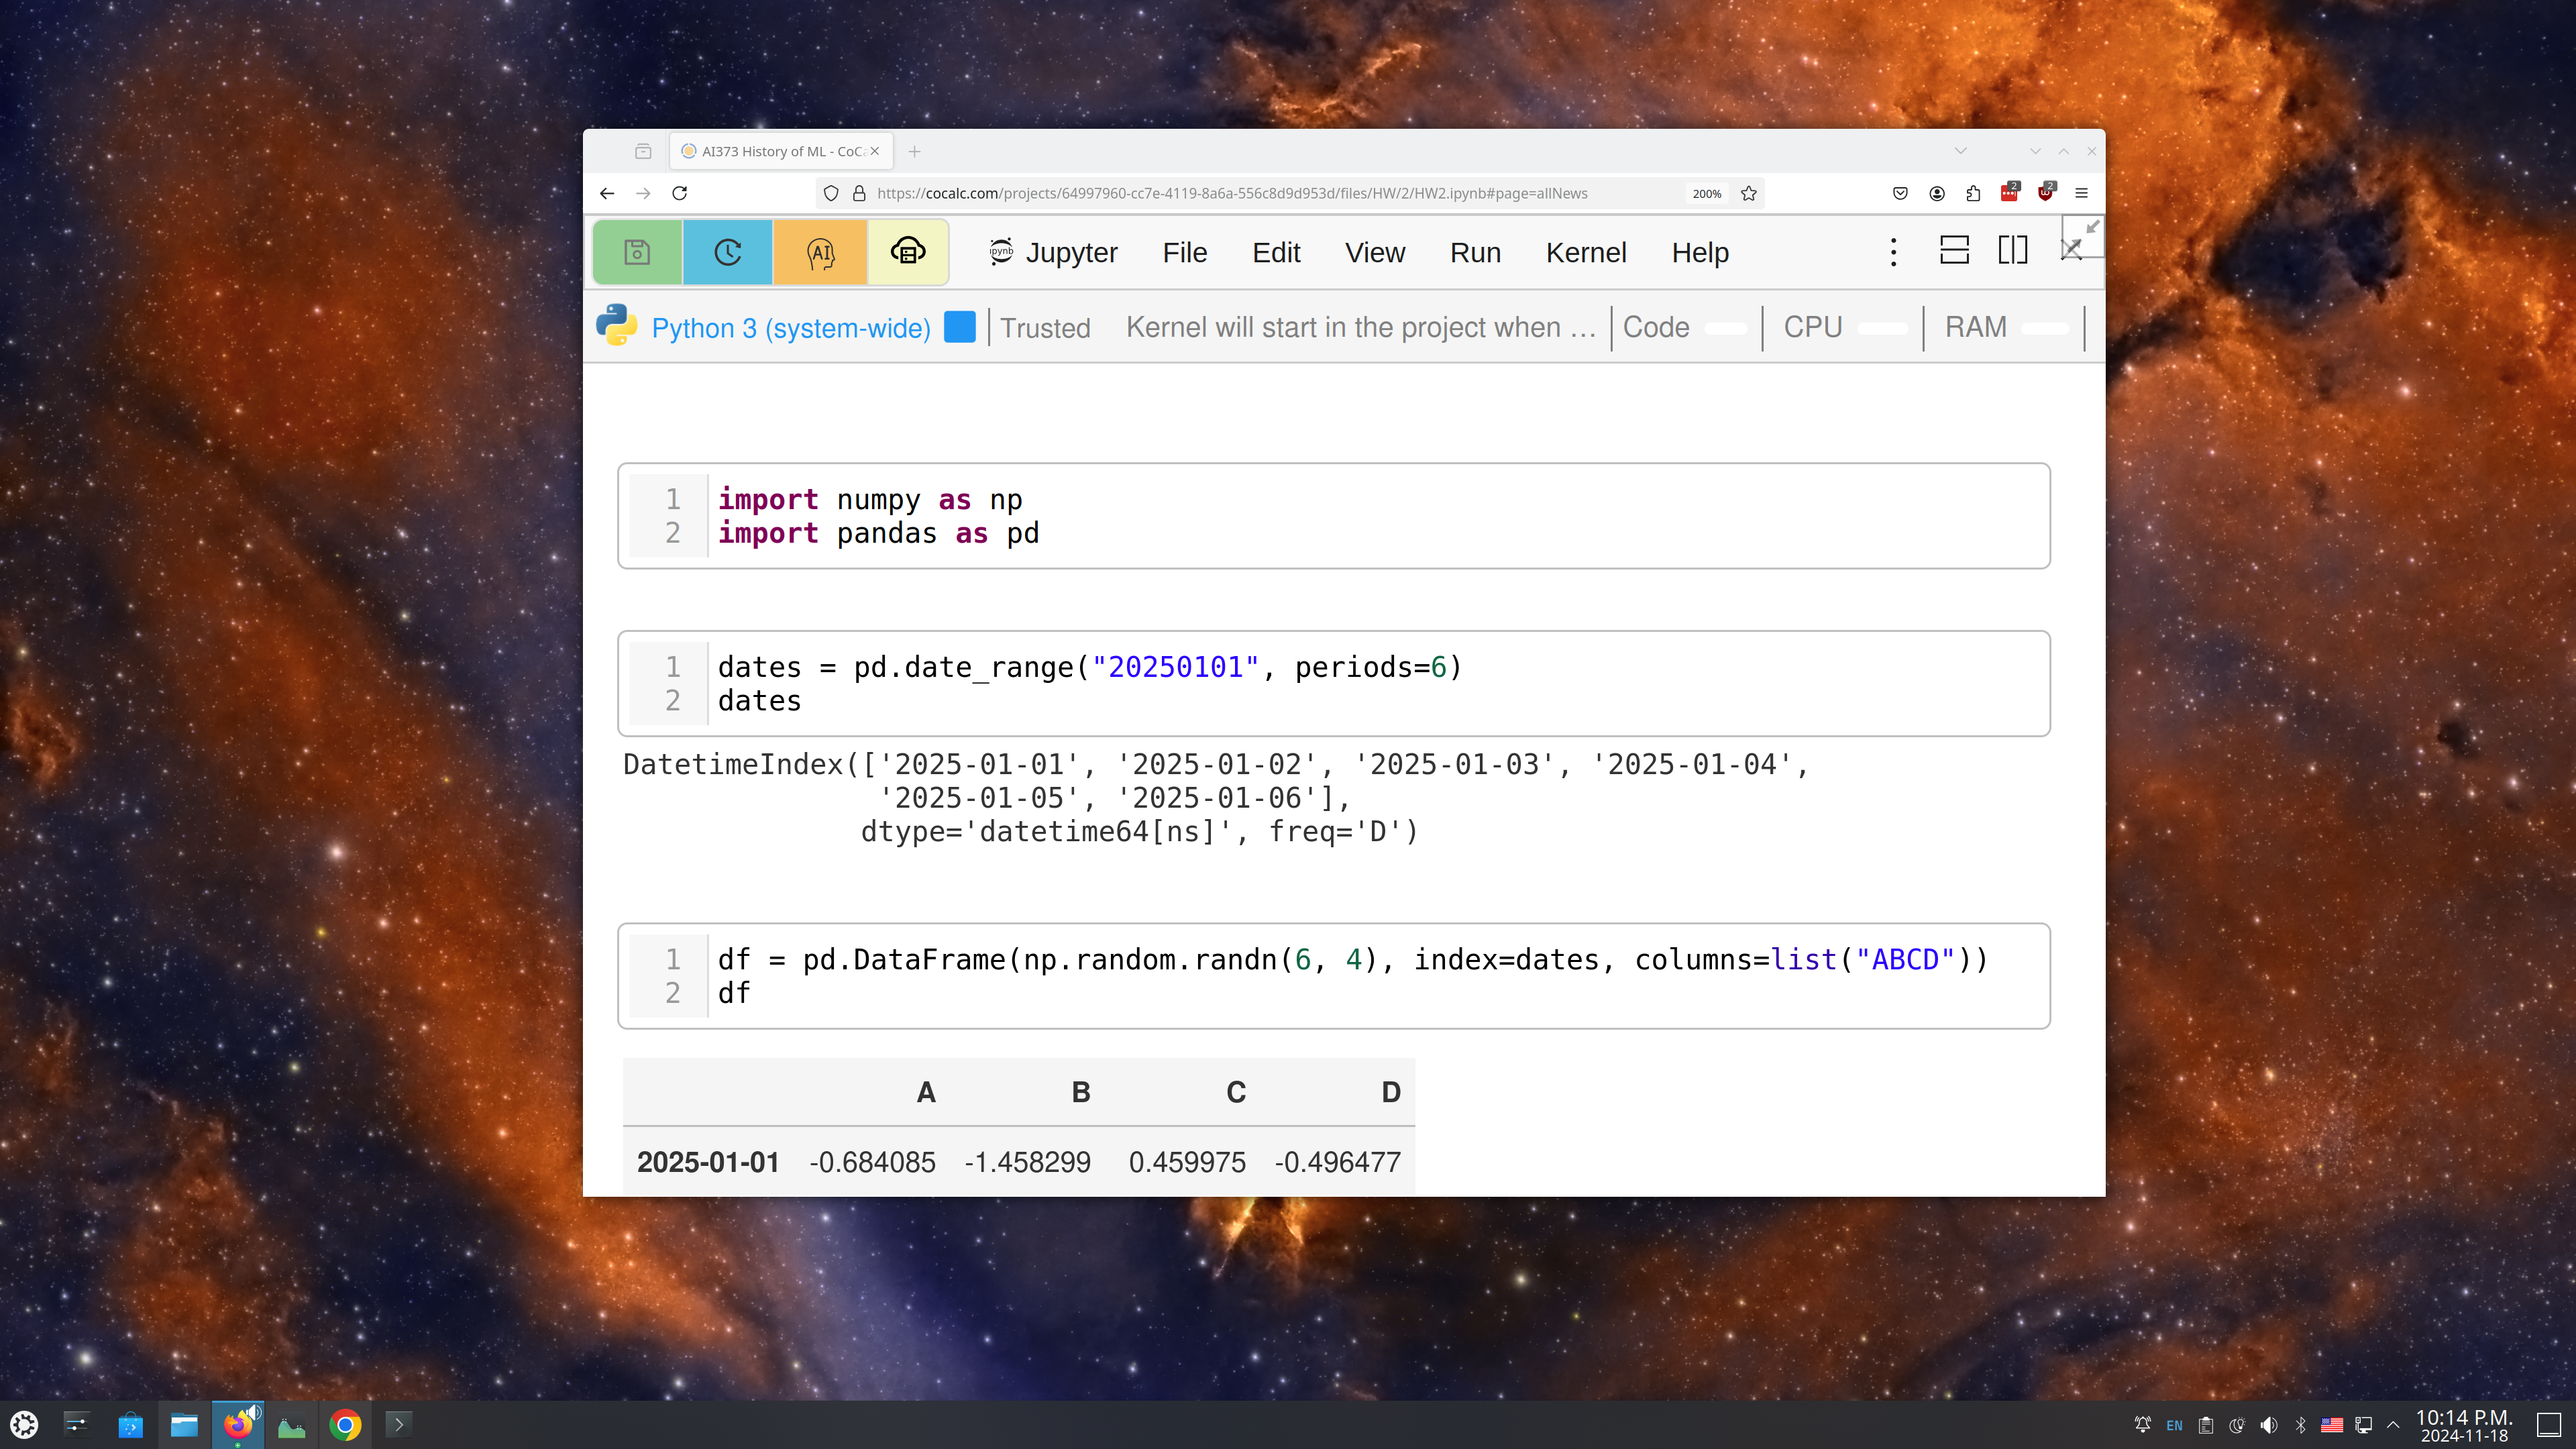Image resolution: width=2576 pixels, height=1449 pixels.
Task: Open TimeTravel history clock icon
Action: pyautogui.click(x=727, y=252)
